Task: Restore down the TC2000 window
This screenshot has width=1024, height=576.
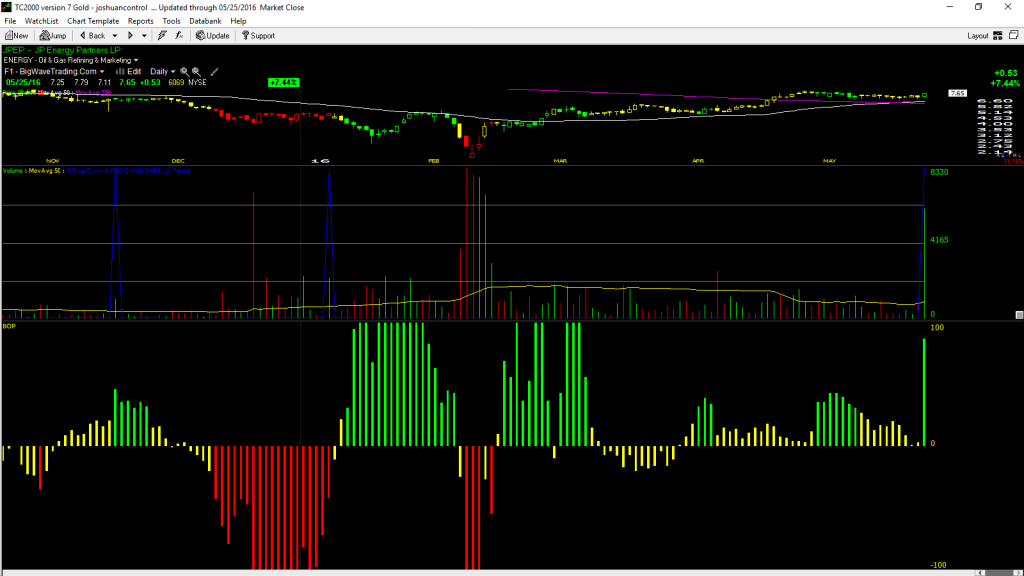Action: pos(978,7)
